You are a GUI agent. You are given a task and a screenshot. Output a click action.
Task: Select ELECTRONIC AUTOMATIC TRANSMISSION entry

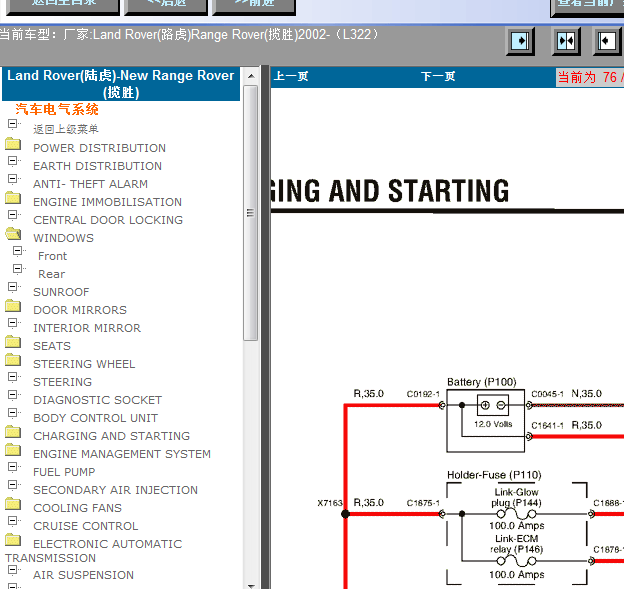point(94,551)
